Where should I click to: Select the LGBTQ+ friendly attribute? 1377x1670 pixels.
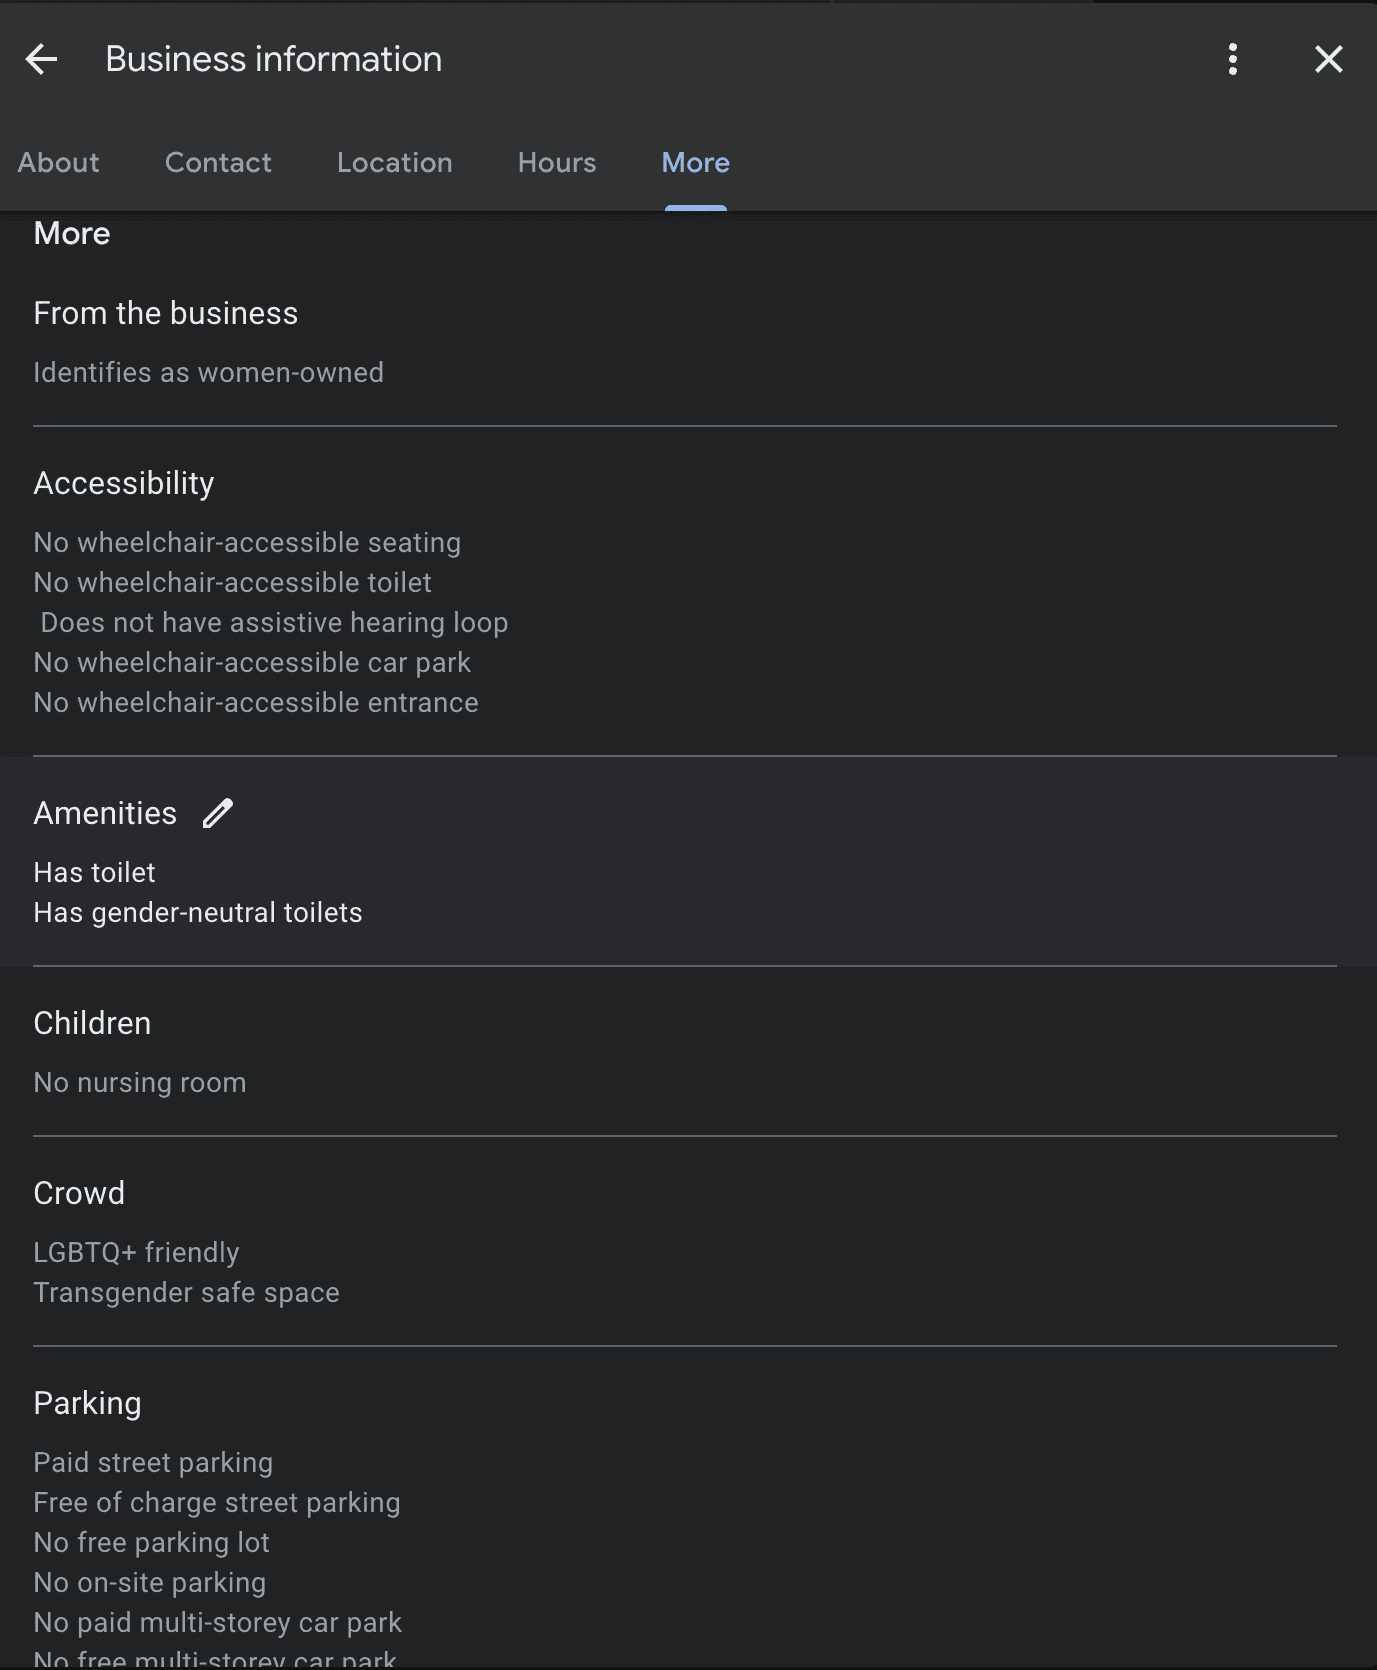pyautogui.click(x=136, y=1253)
